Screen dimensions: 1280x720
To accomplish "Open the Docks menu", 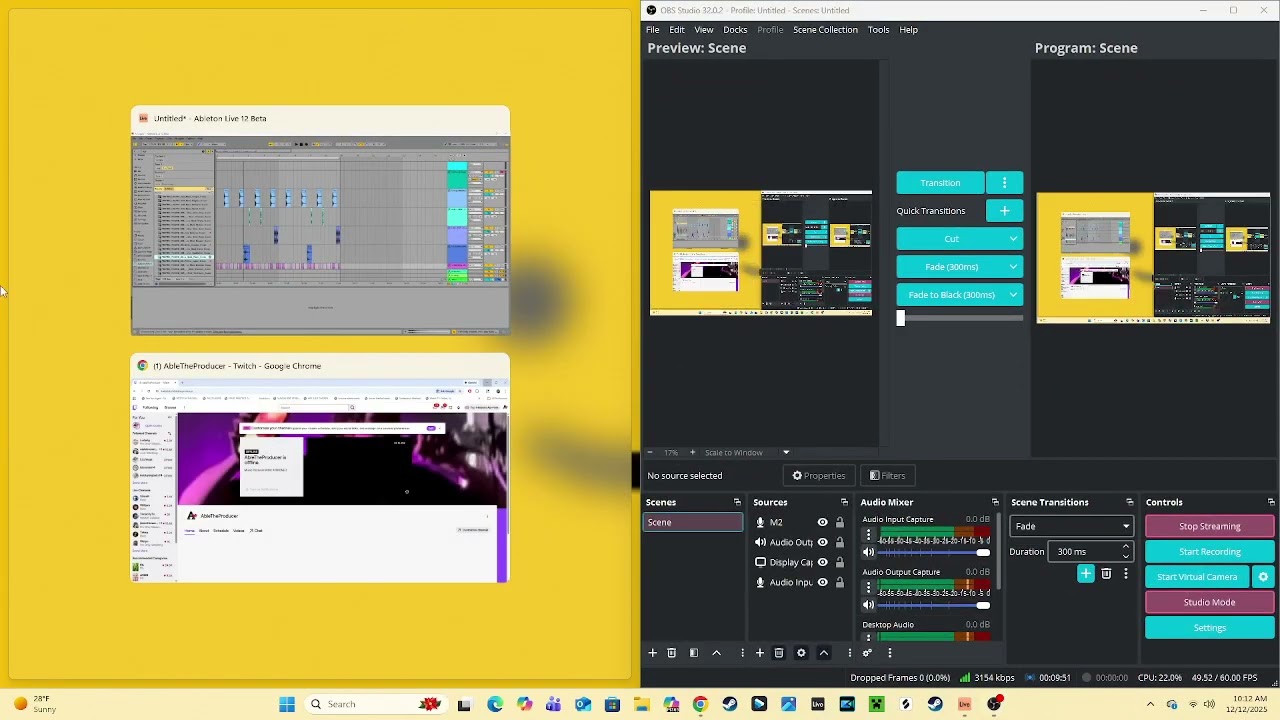I will tap(735, 30).
